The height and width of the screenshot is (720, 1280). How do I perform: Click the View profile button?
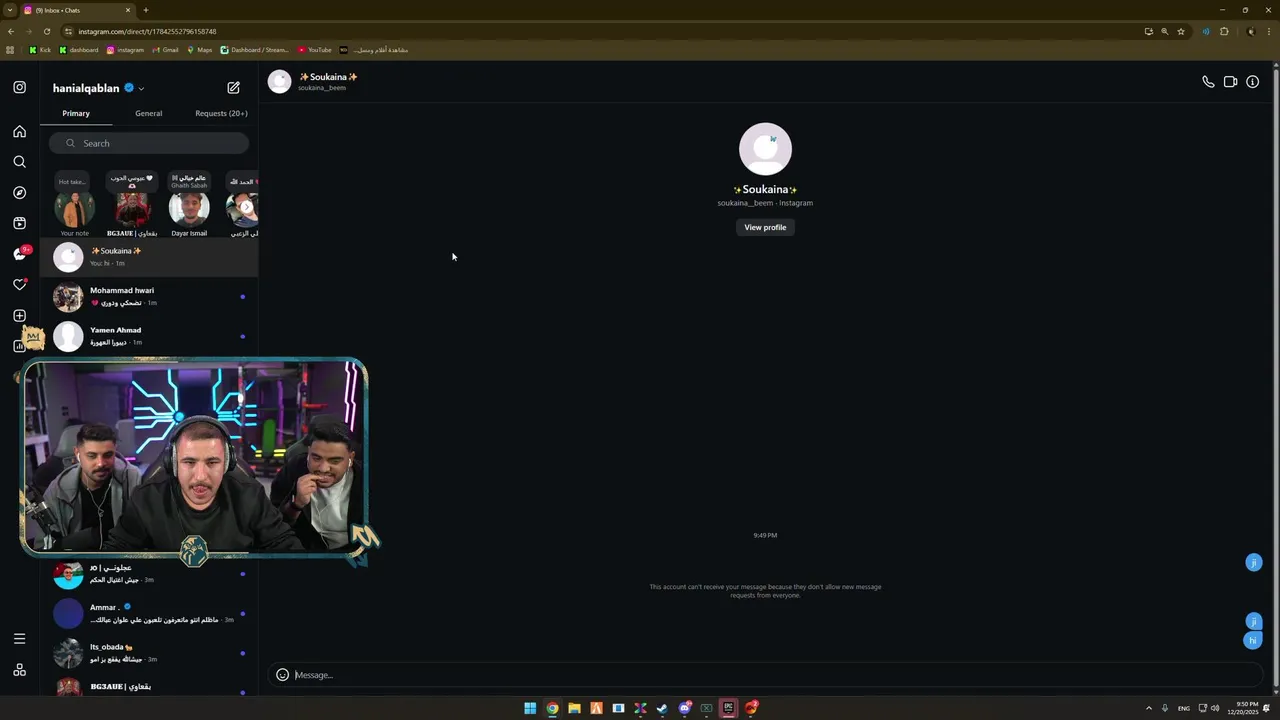pos(765,227)
